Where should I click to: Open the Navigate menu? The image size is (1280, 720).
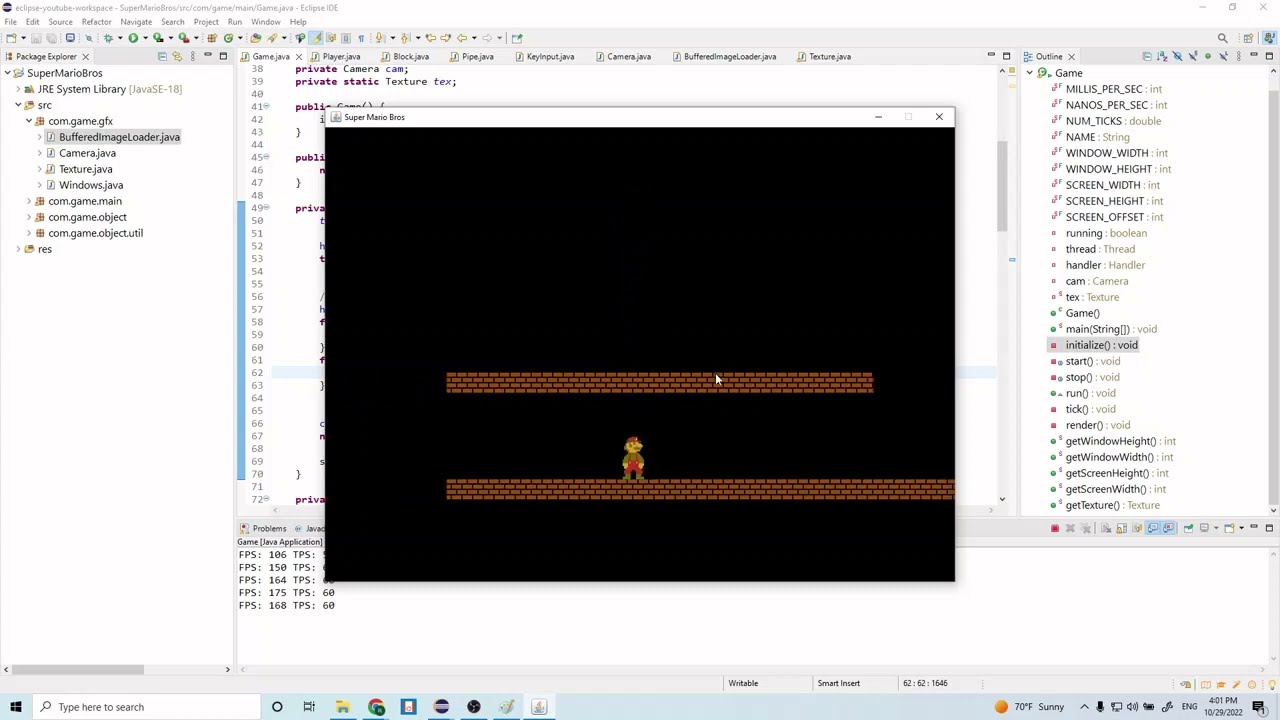click(x=136, y=22)
